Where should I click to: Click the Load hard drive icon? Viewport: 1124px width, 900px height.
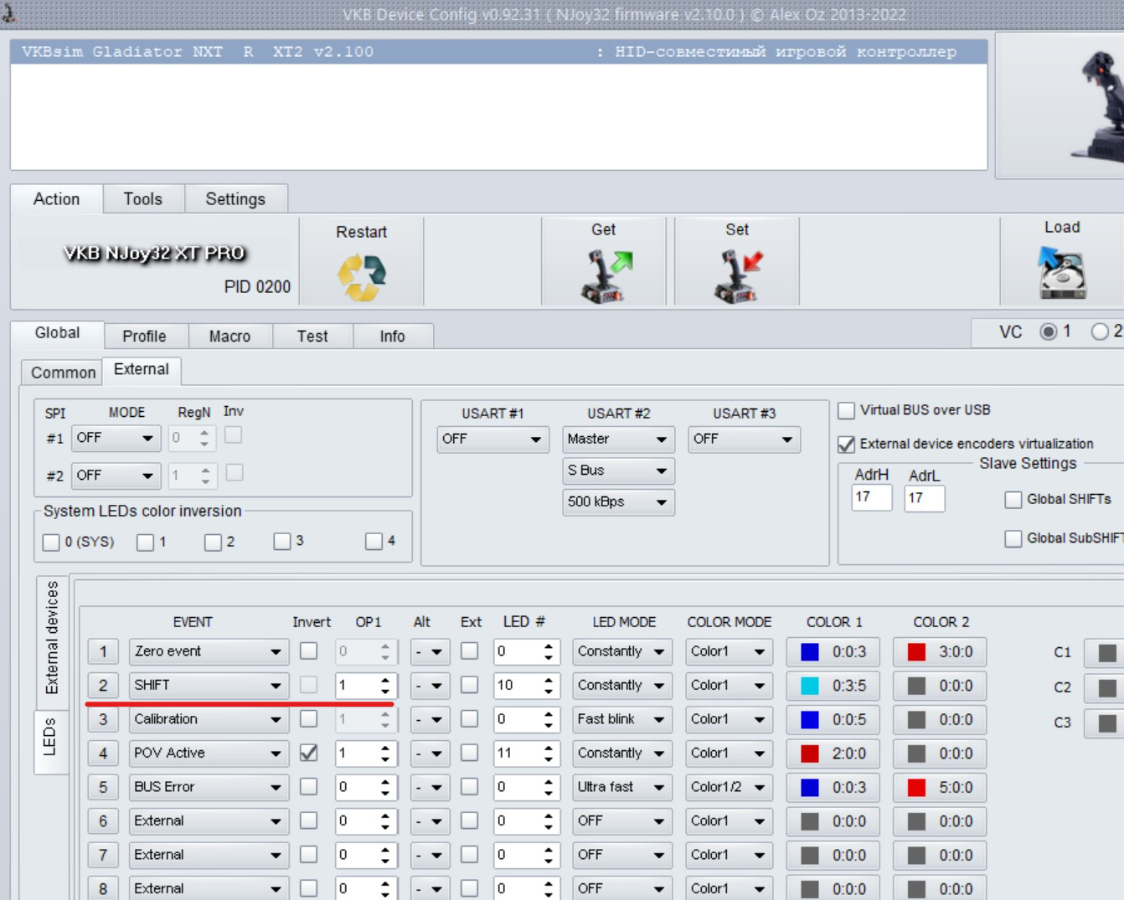1061,274
